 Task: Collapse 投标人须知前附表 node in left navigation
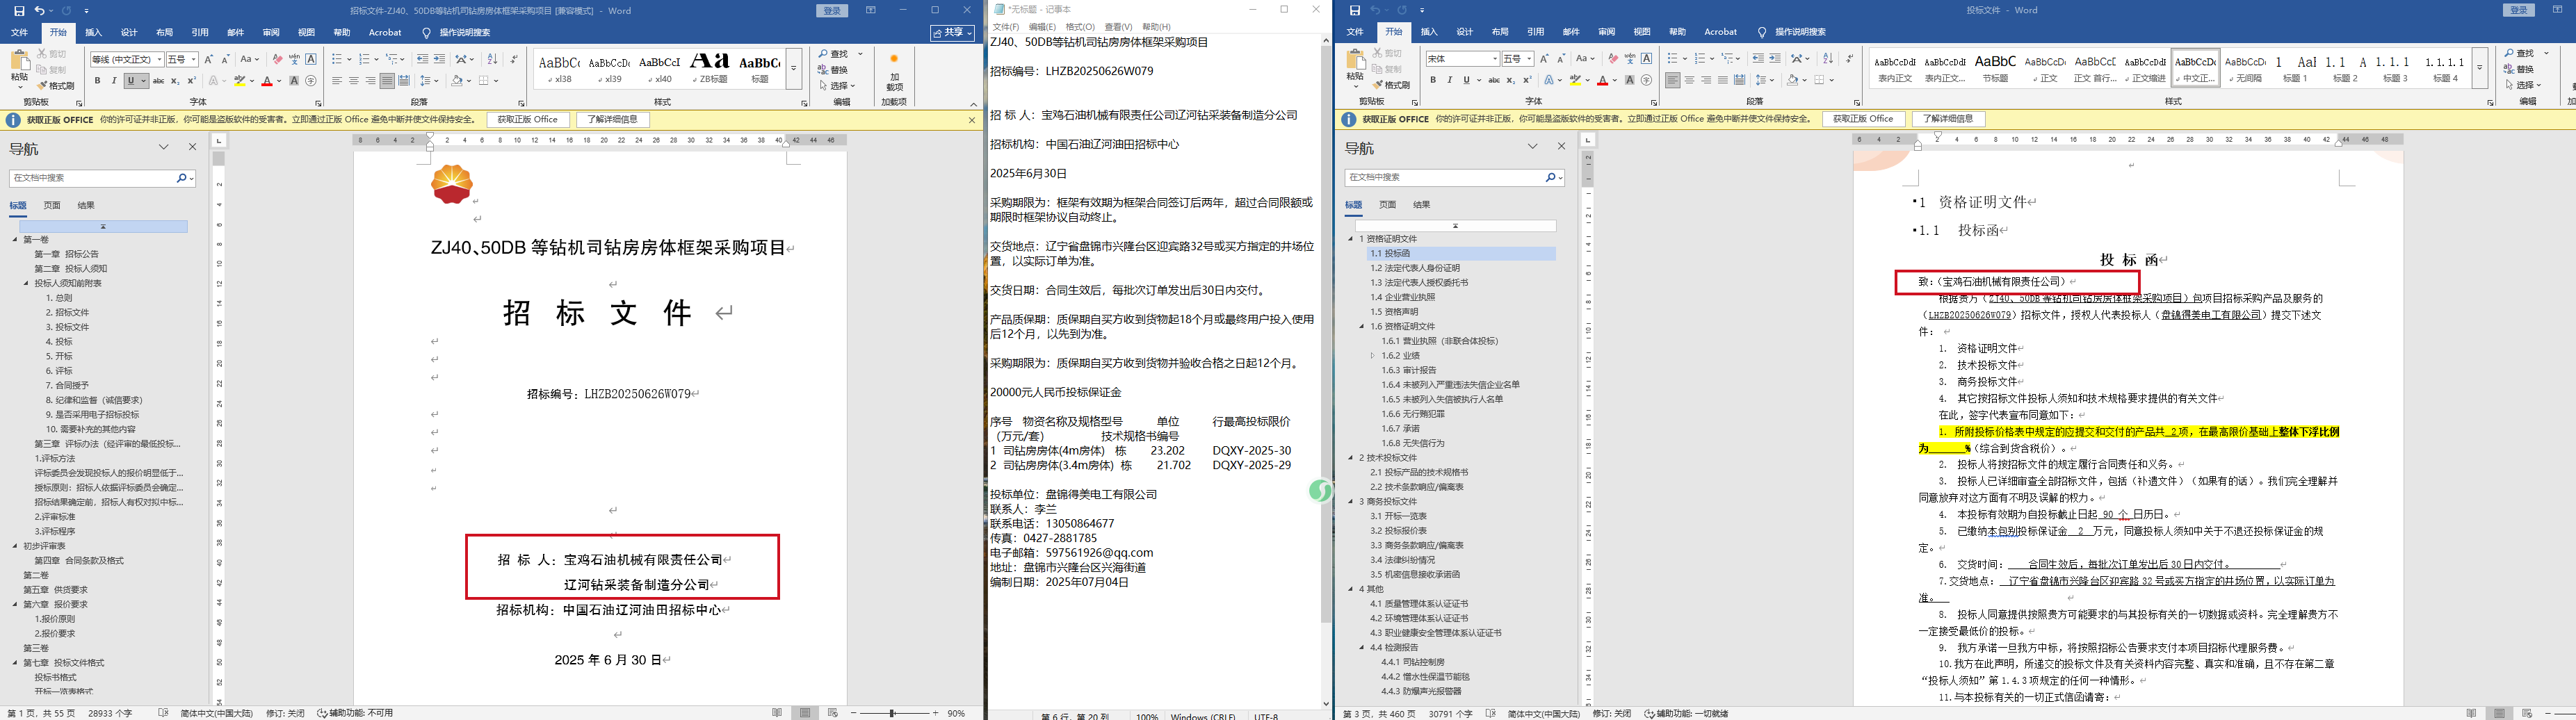27,283
